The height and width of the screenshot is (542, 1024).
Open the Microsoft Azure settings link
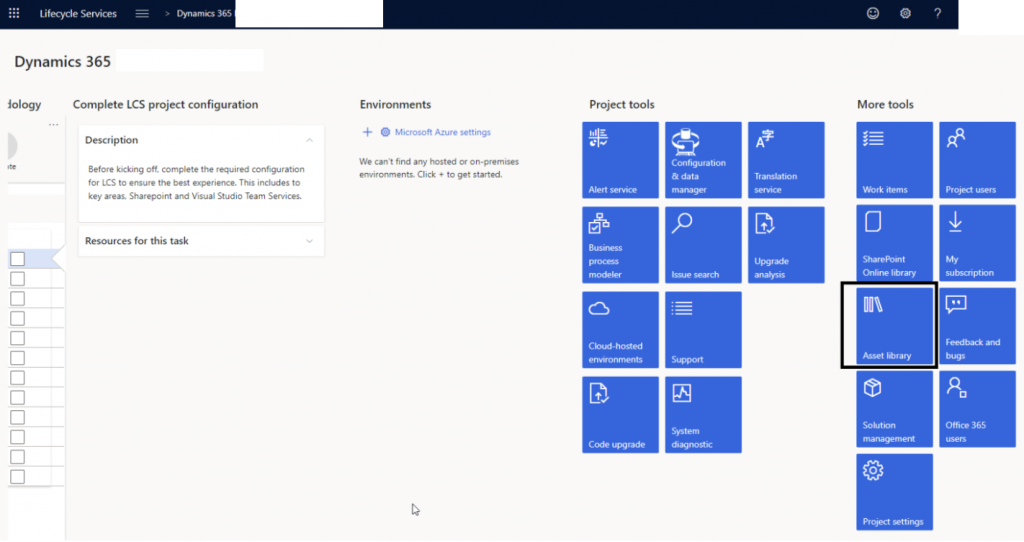(442, 132)
